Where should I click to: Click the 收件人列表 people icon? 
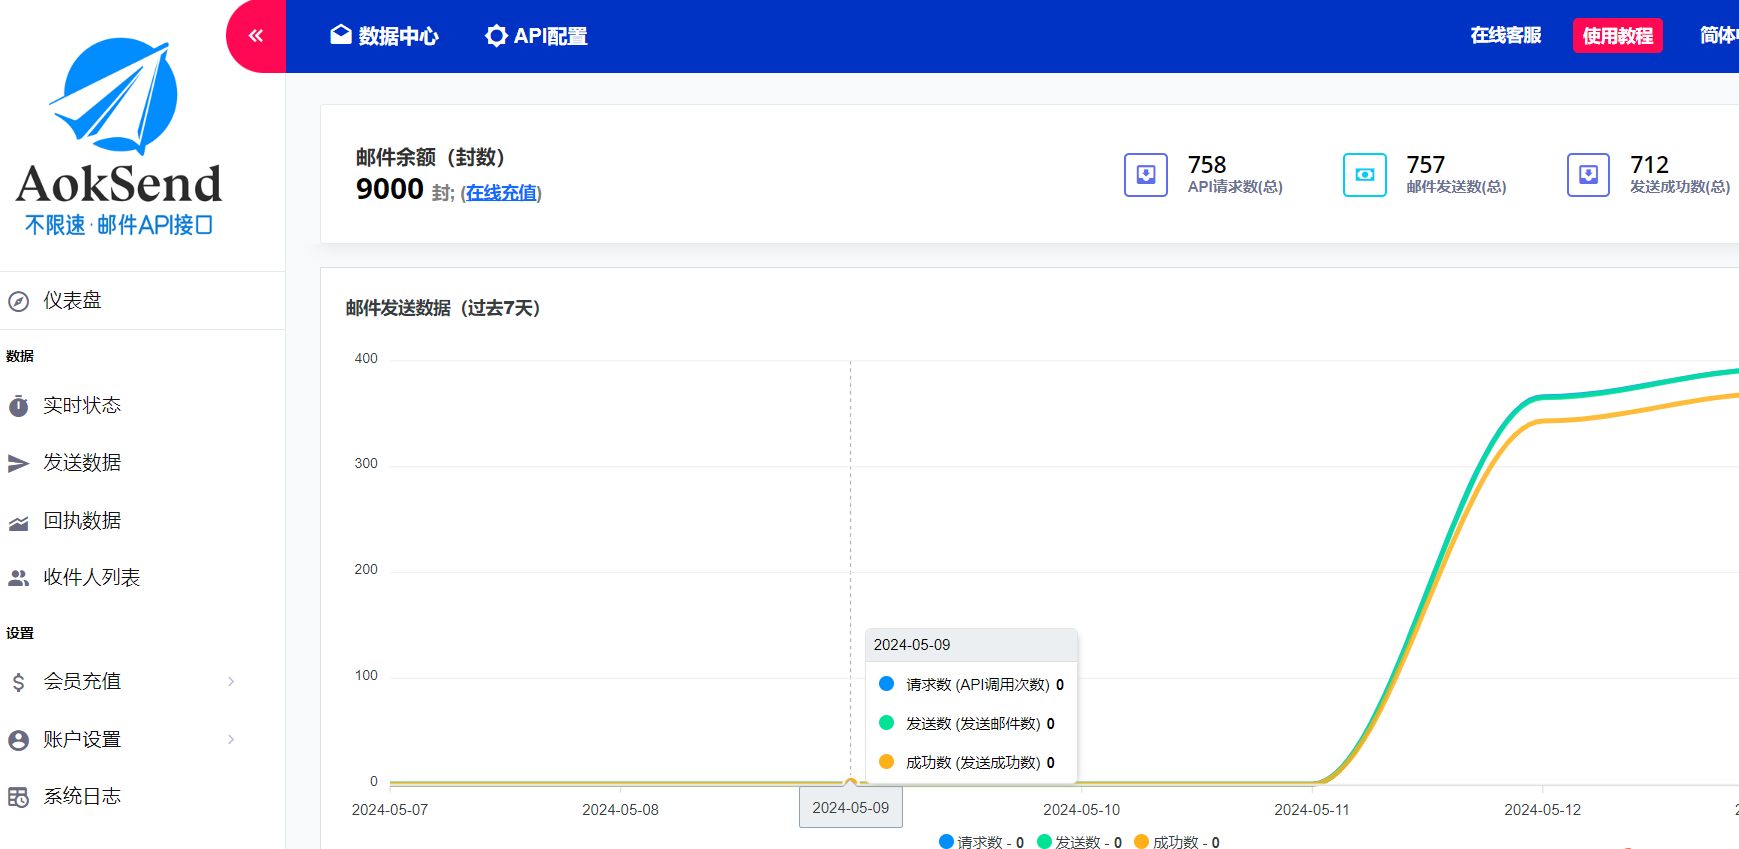[18, 578]
